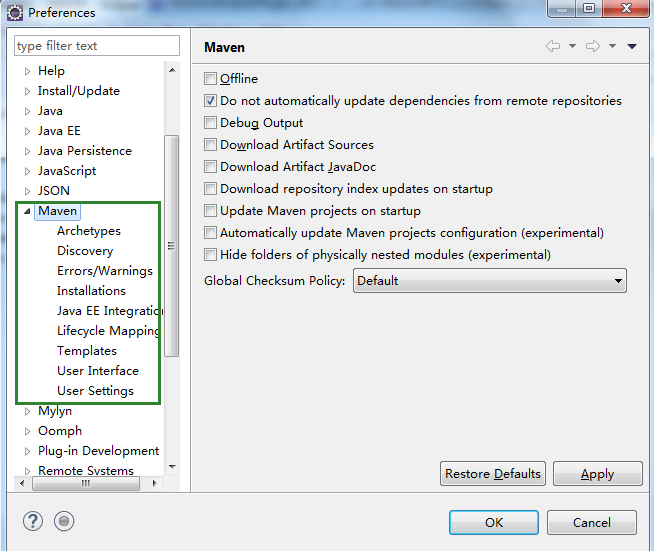
Task: Select Installations under Maven
Action: (91, 291)
